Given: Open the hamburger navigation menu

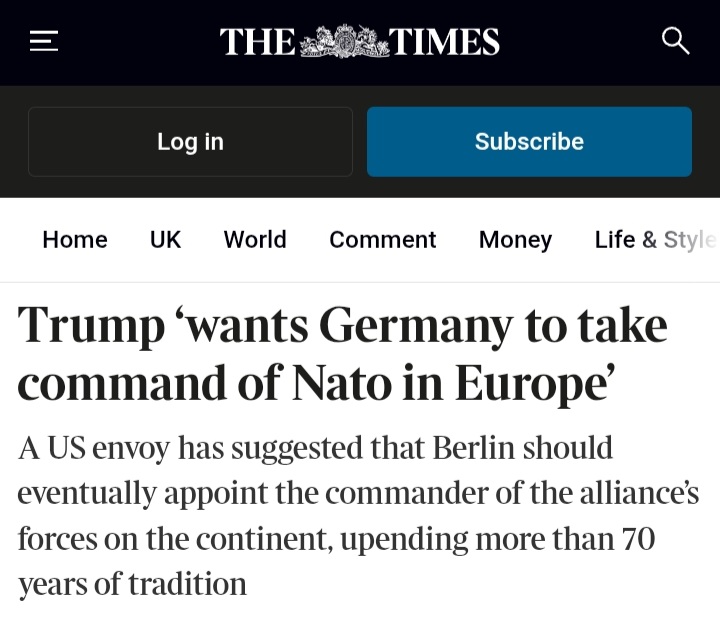Looking at the screenshot, I should pyautogui.click(x=43, y=42).
